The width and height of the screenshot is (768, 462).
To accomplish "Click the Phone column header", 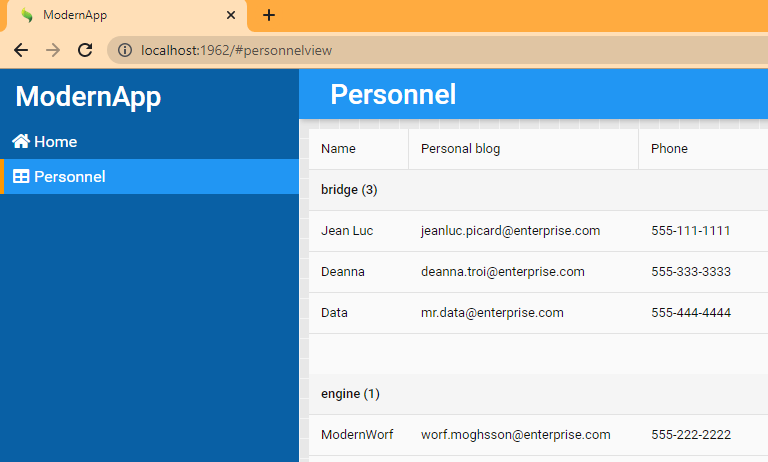I will click(x=669, y=149).
